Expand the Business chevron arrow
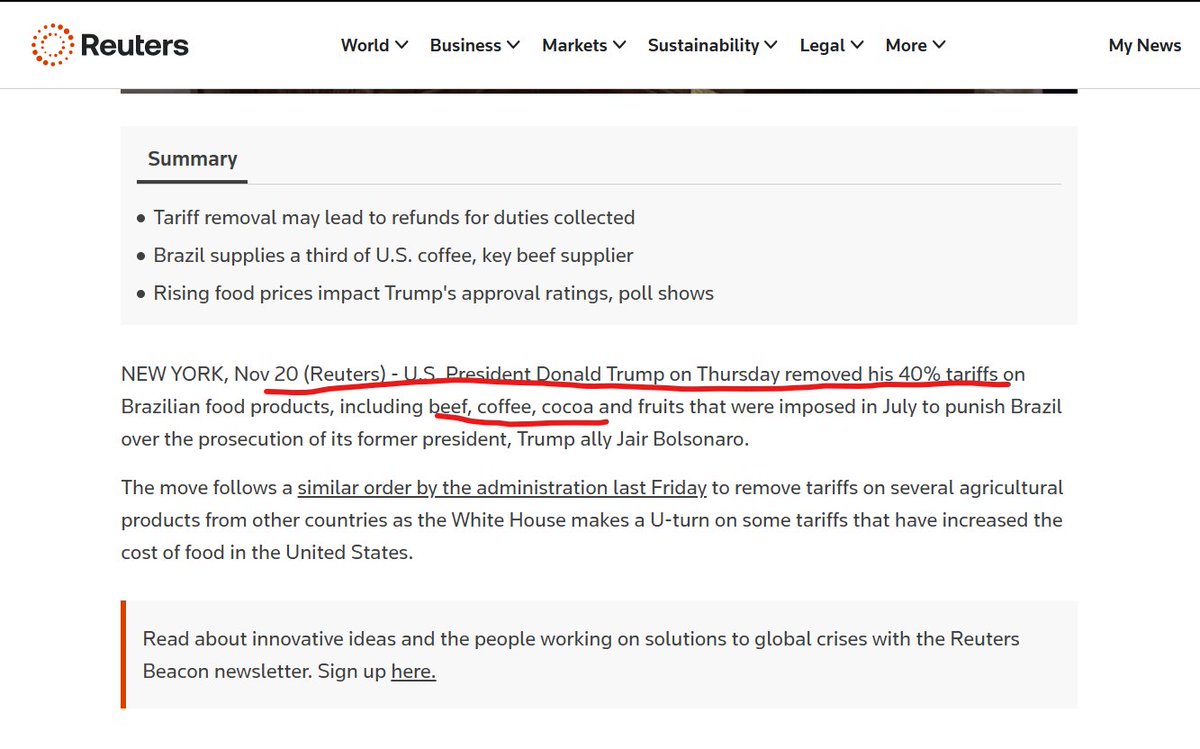Screen dimensions: 1200x749 pos(514,45)
